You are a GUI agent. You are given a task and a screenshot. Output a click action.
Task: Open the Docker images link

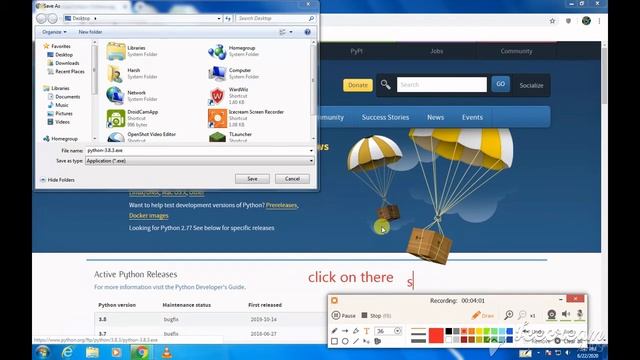(149, 216)
